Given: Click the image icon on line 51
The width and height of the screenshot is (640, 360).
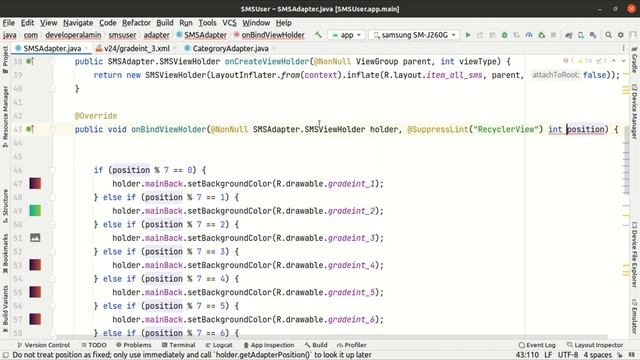Looking at the screenshot, I should (x=35, y=238).
